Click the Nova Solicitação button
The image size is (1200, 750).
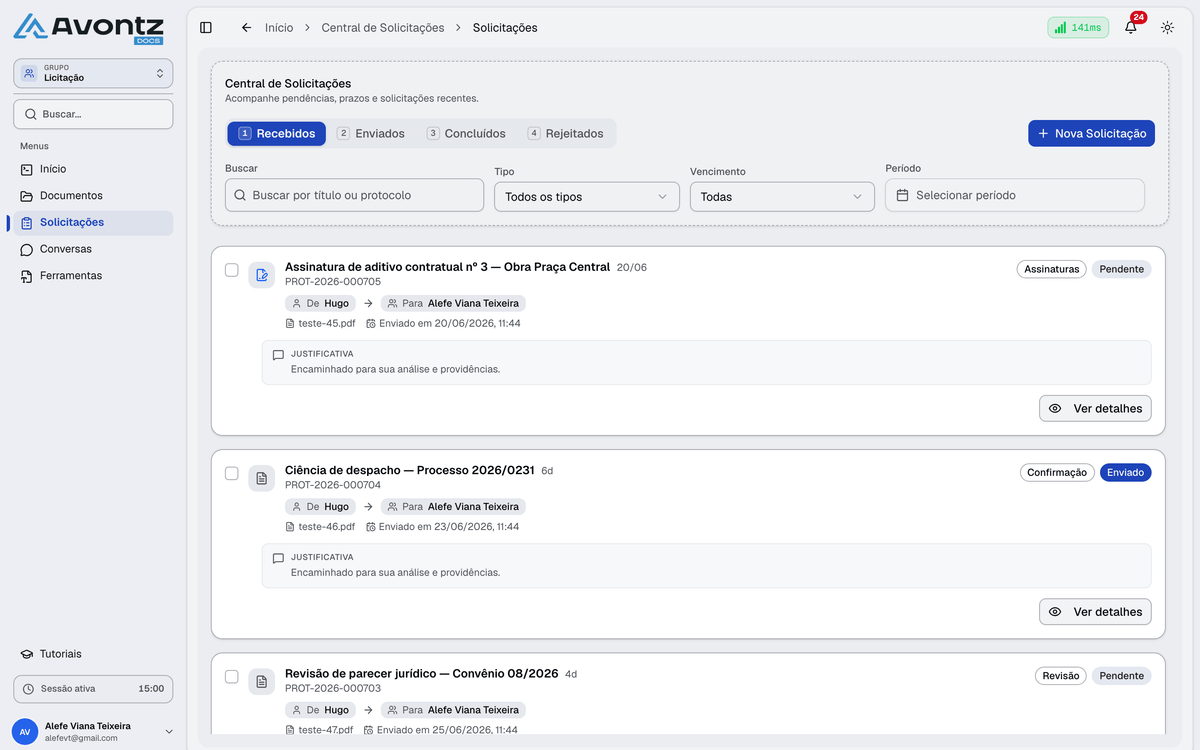pyautogui.click(x=1091, y=133)
